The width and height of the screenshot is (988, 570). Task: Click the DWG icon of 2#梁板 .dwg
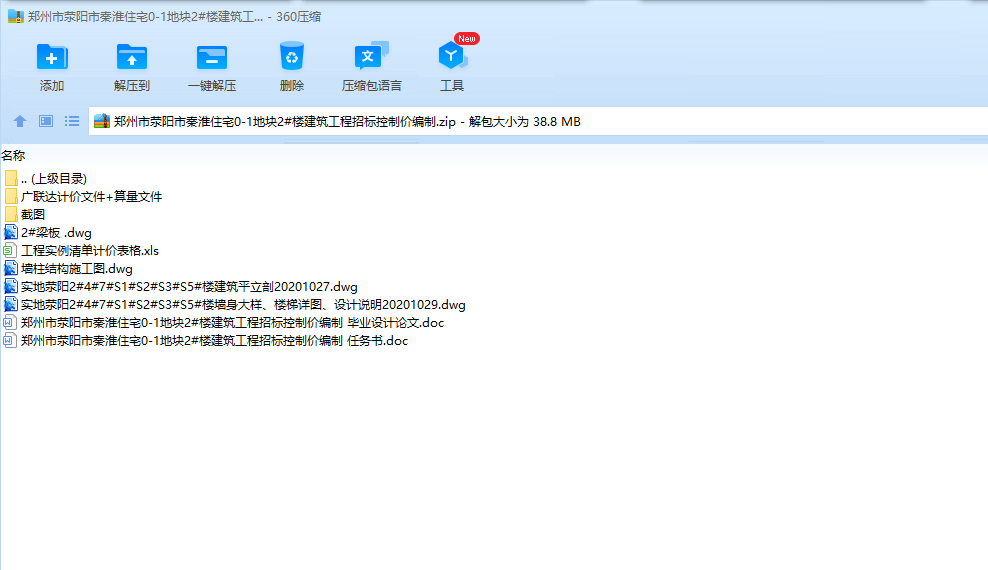point(11,232)
